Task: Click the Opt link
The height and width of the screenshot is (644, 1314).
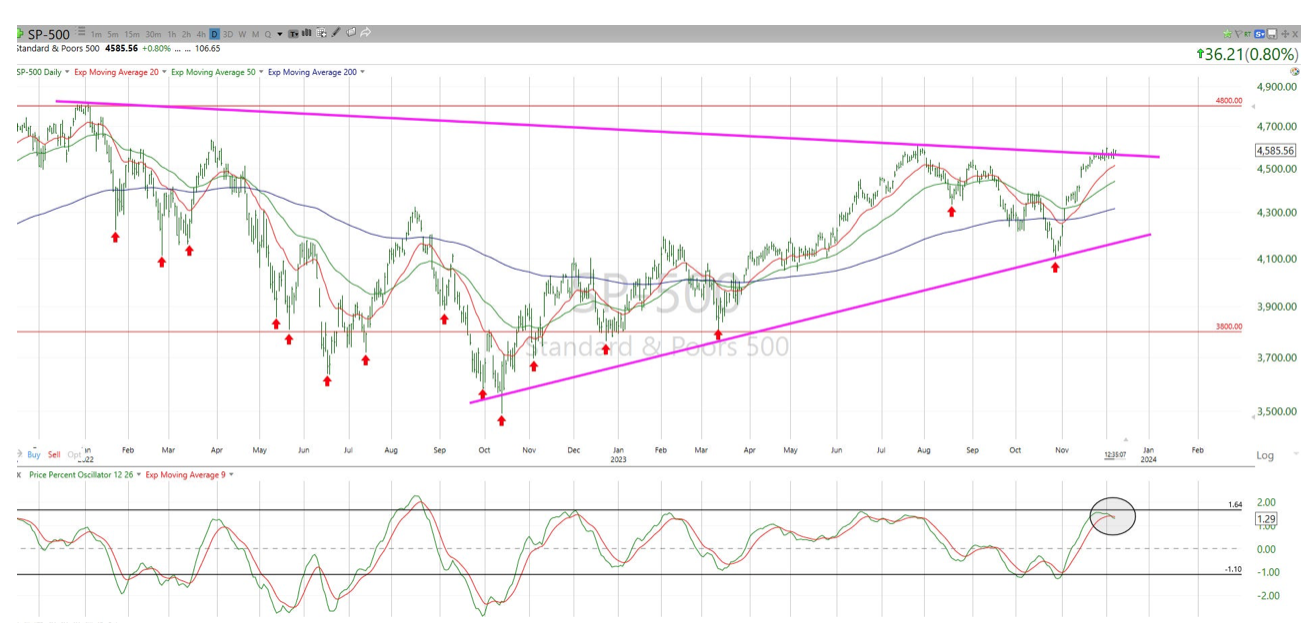Action: (x=74, y=454)
